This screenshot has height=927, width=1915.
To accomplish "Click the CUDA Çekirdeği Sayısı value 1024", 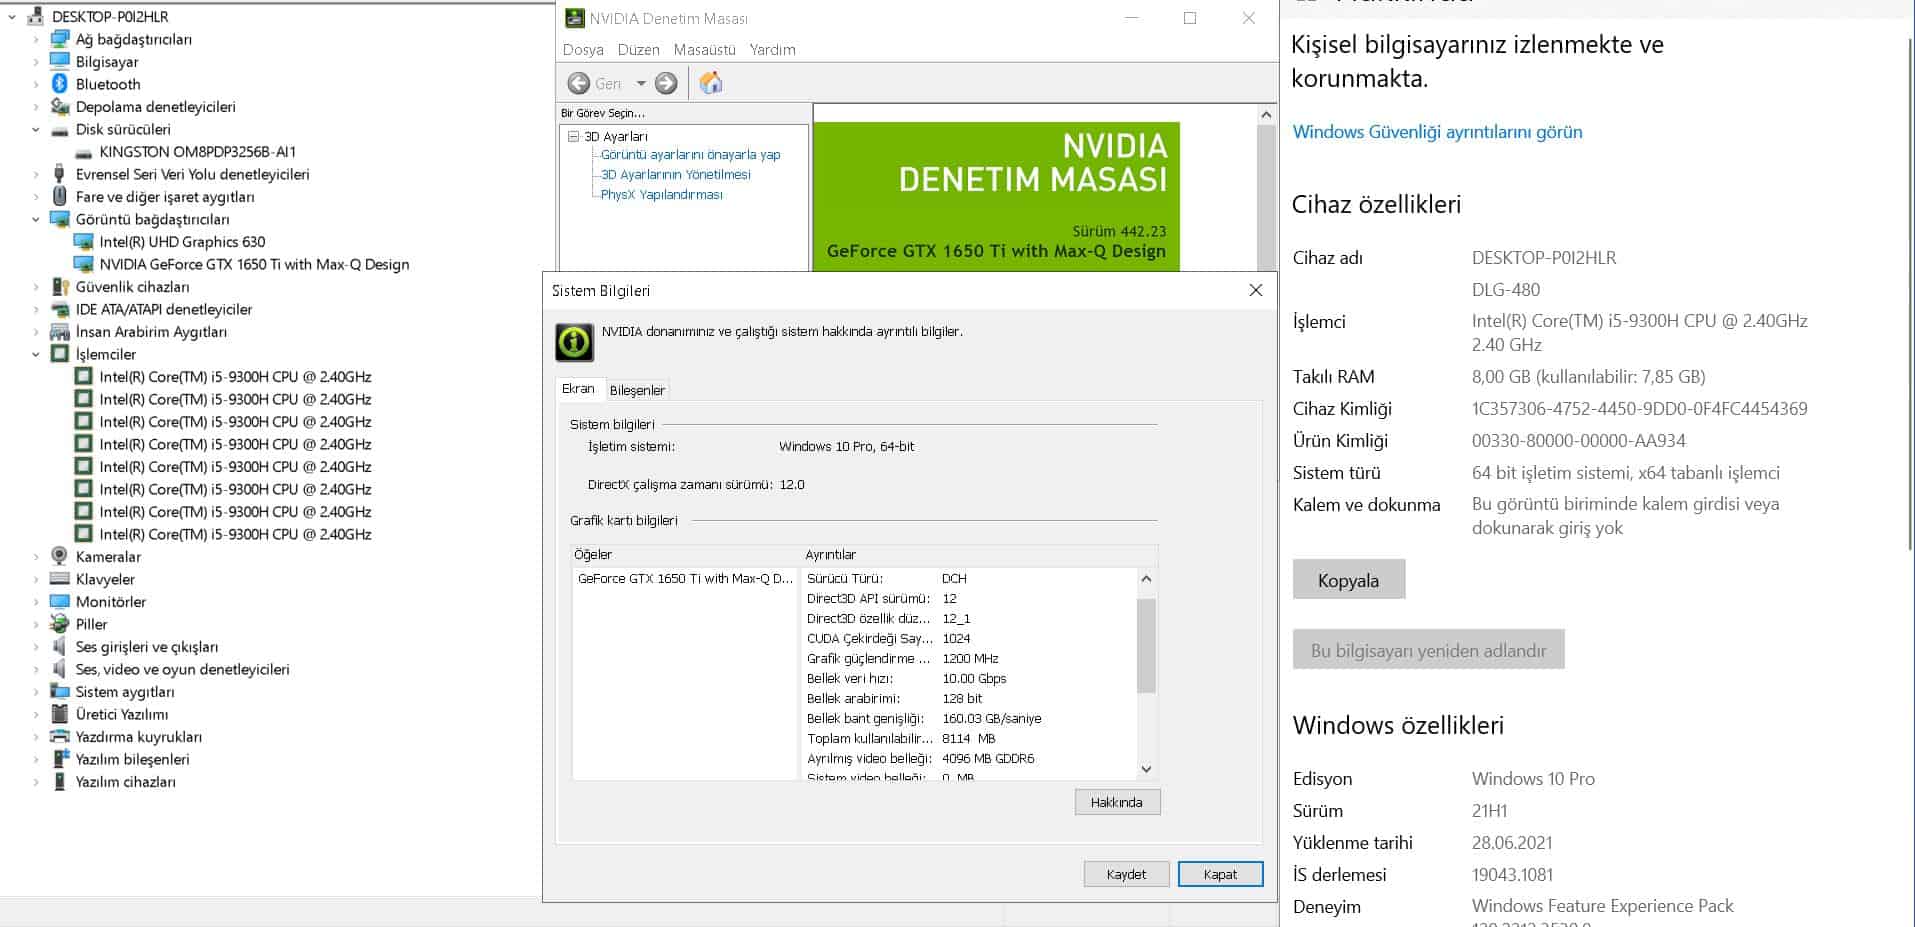I will (x=957, y=638).
